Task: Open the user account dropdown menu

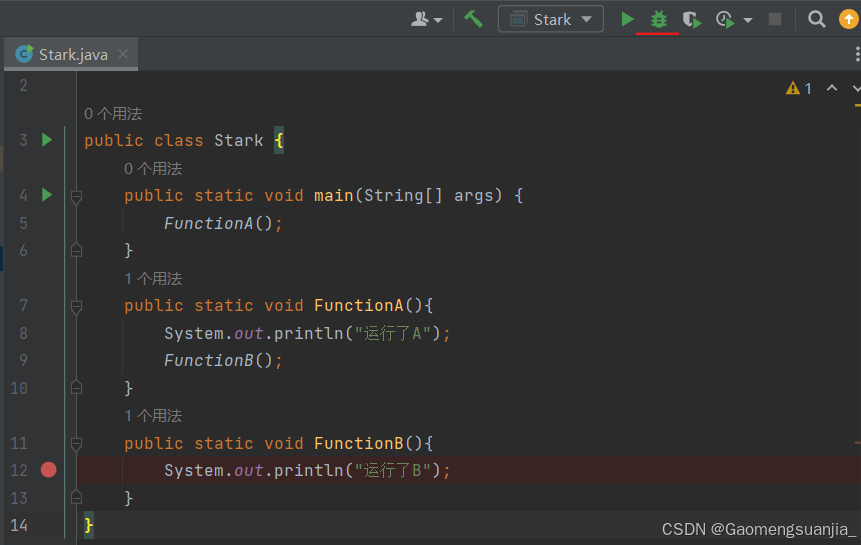Action: pyautogui.click(x=427, y=19)
